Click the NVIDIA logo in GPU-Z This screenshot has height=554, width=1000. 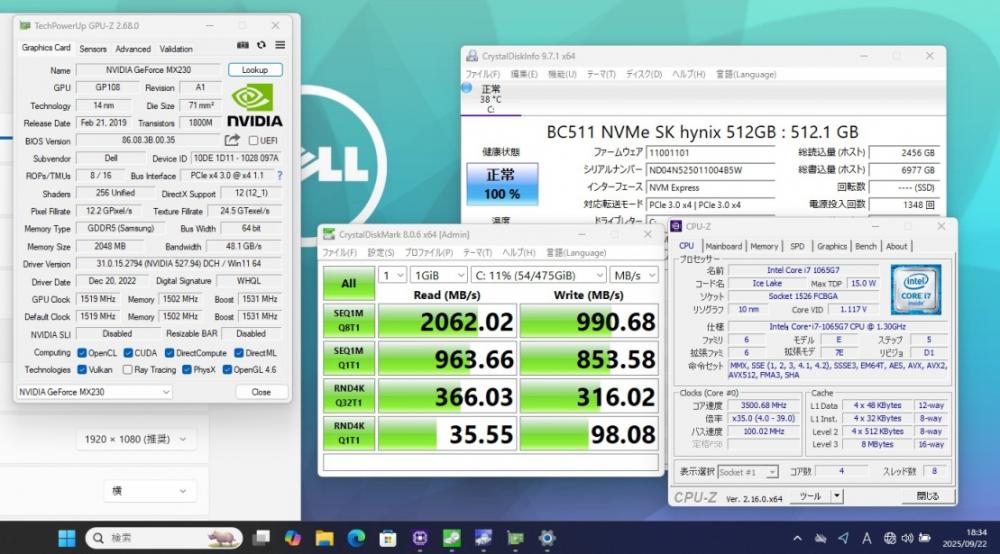[254, 106]
